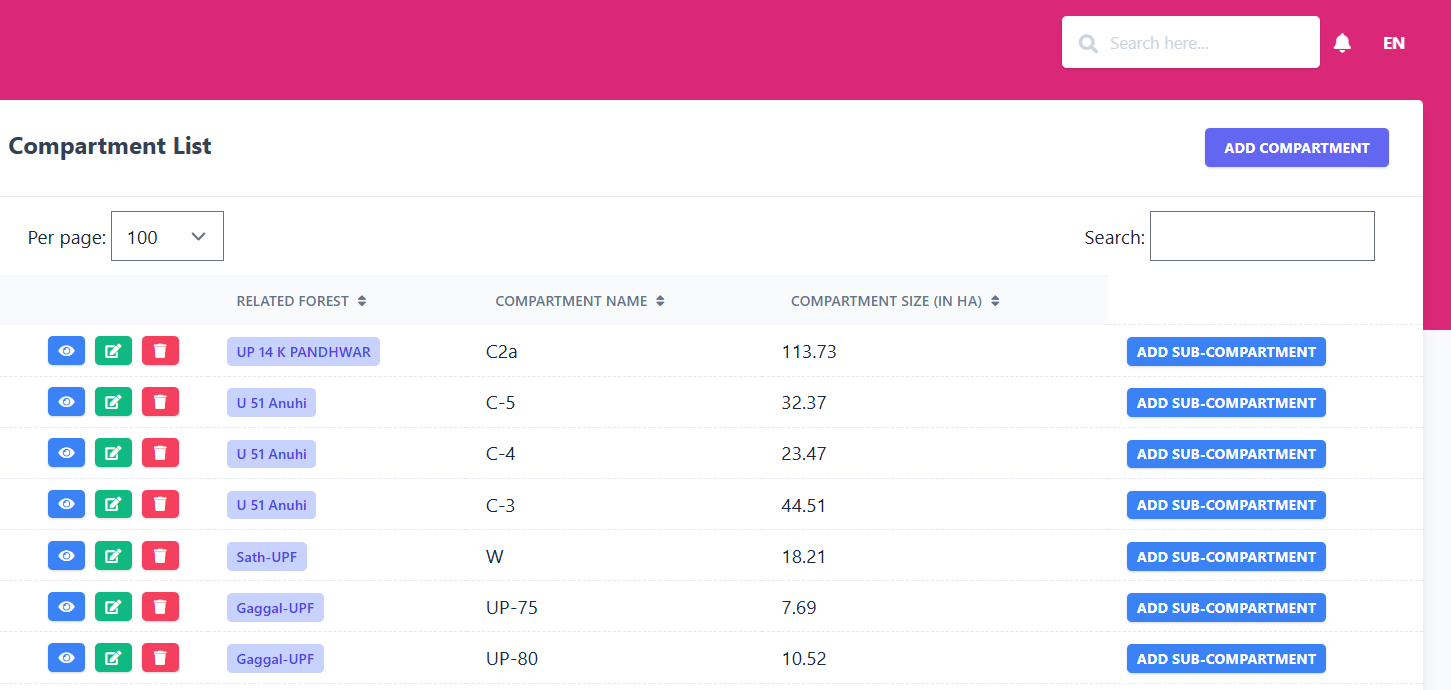Open the notifications bell icon
The image size is (1451, 690).
click(x=1342, y=42)
